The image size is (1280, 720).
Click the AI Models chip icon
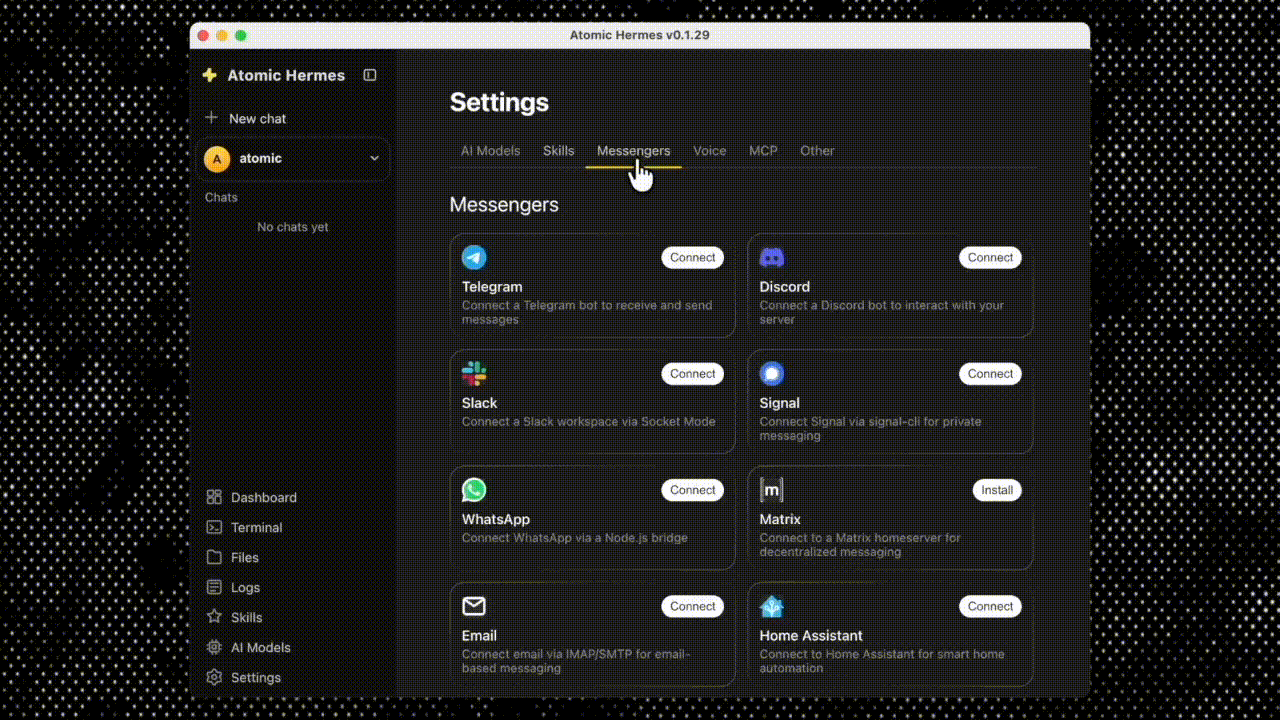[x=214, y=647]
